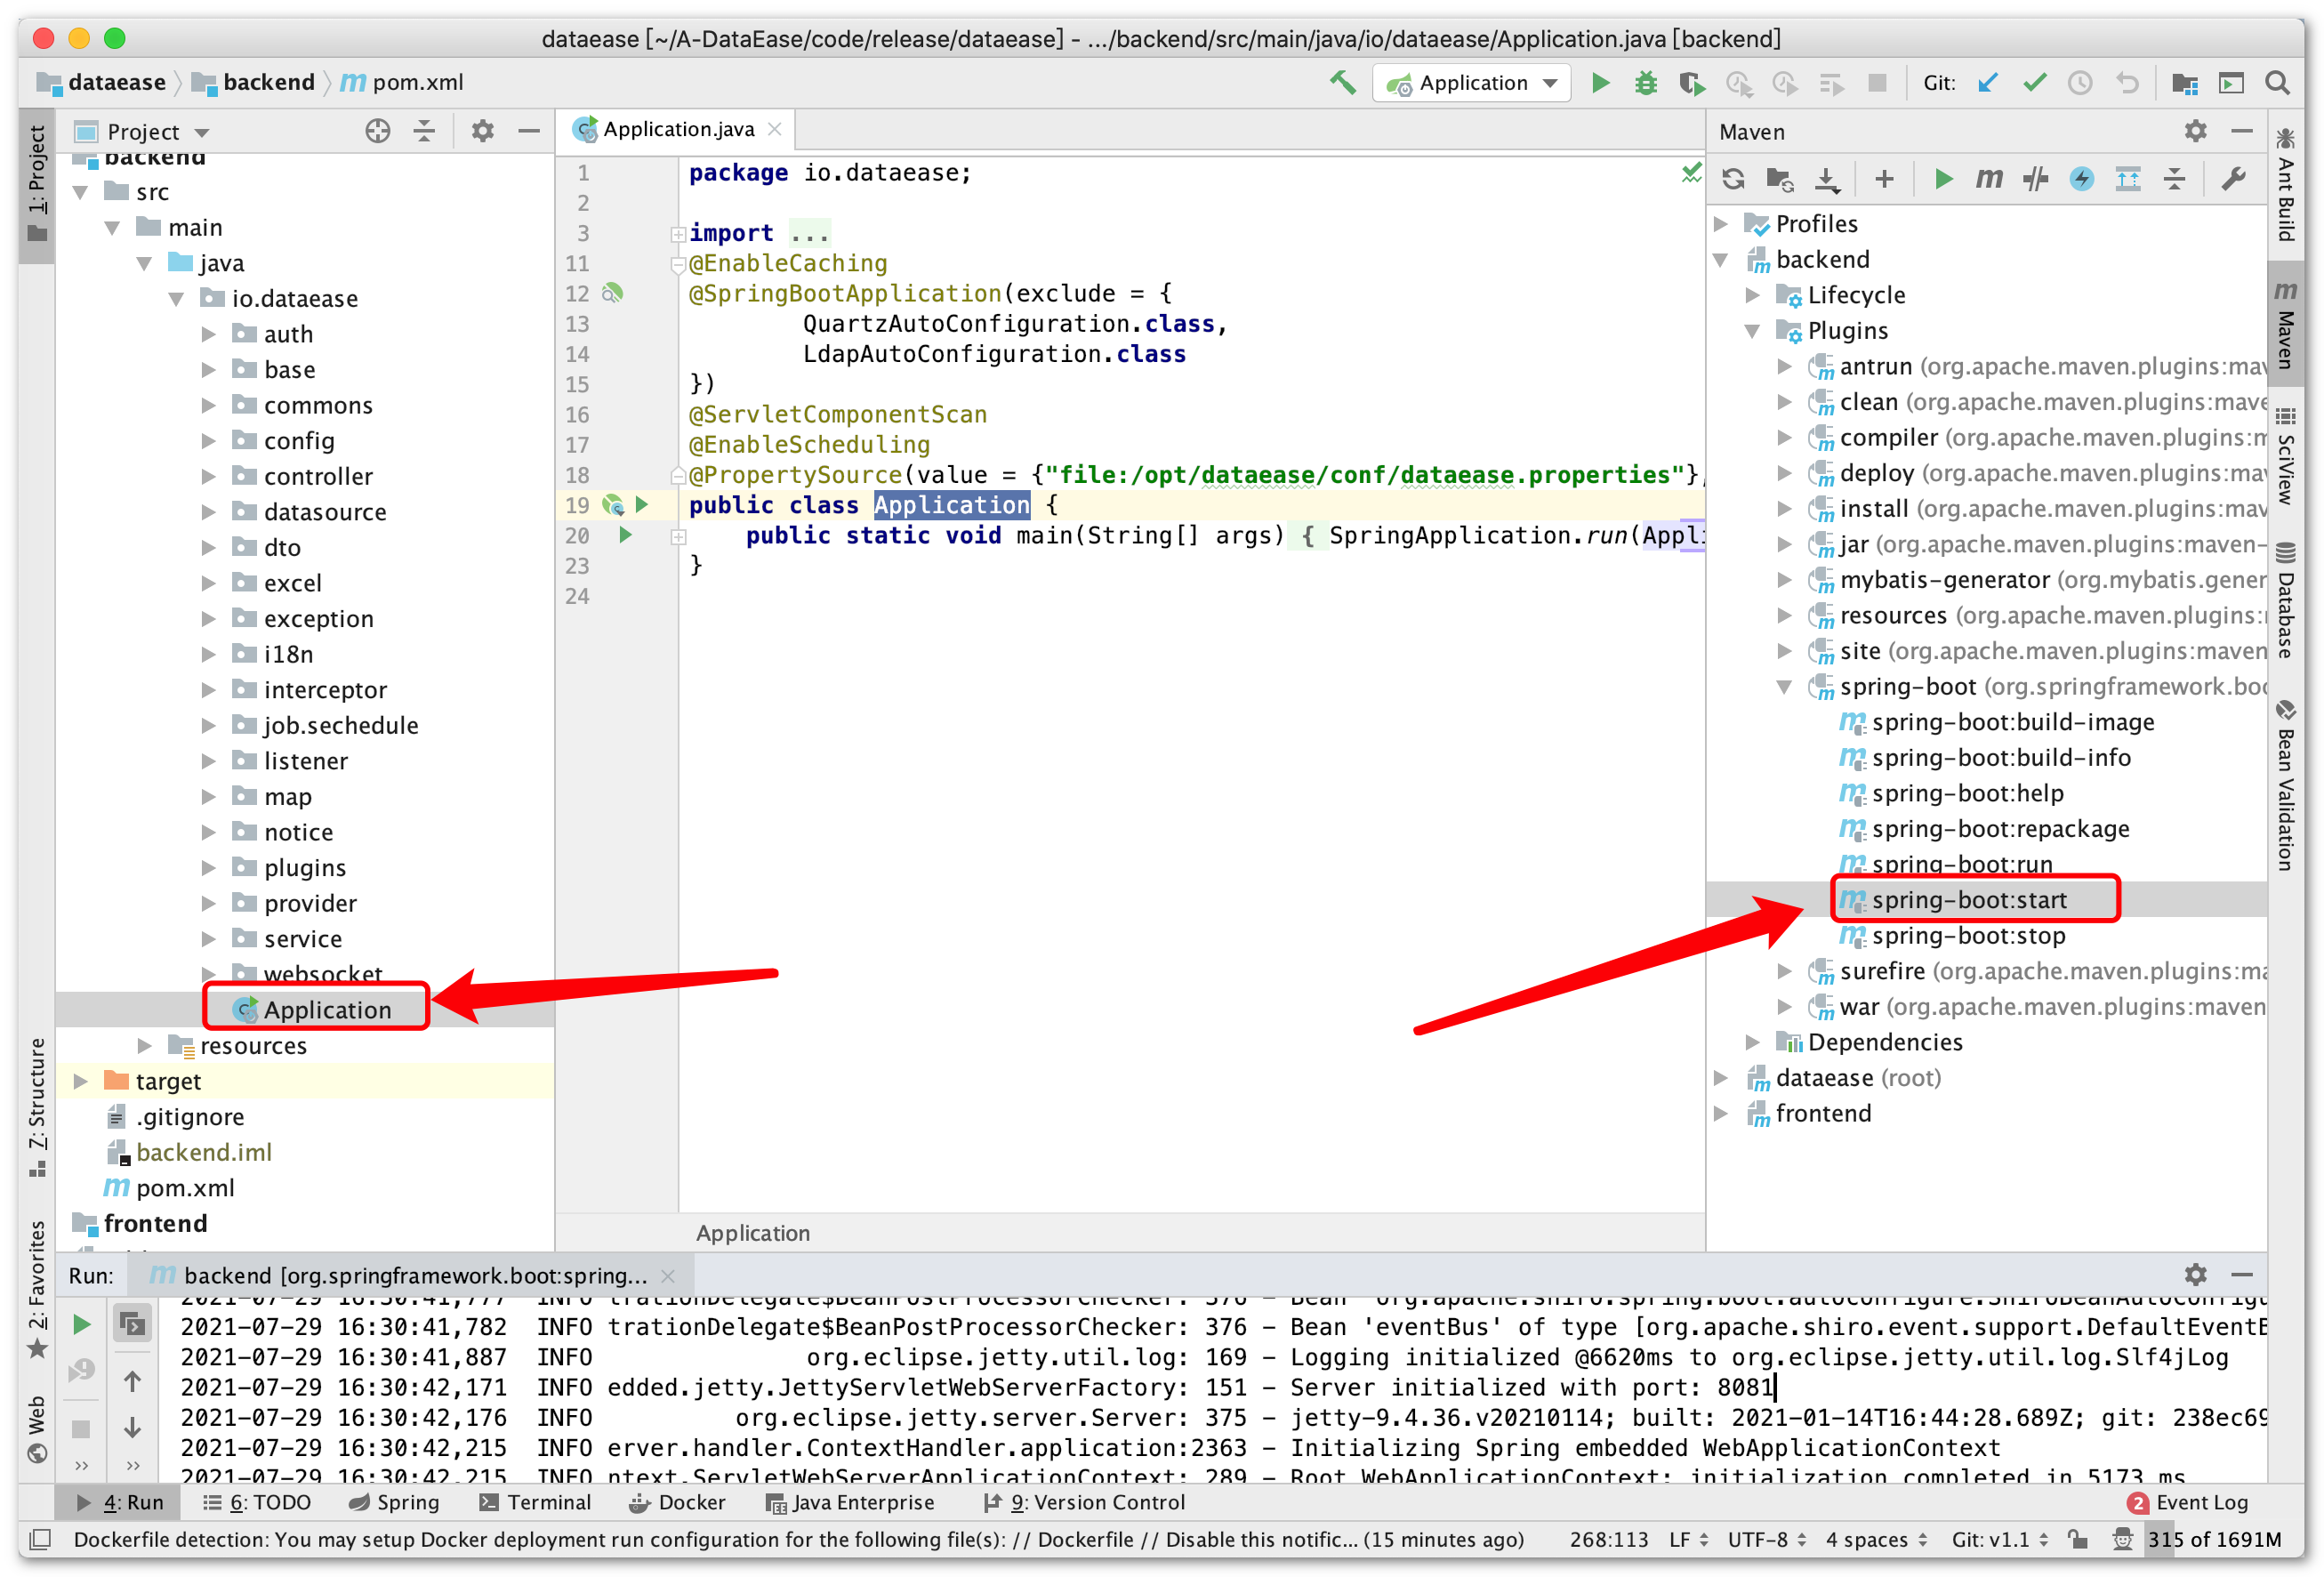This screenshot has height=1577, width=2324.
Task: Click the memory usage indicator bar
Action: coord(2213,1539)
